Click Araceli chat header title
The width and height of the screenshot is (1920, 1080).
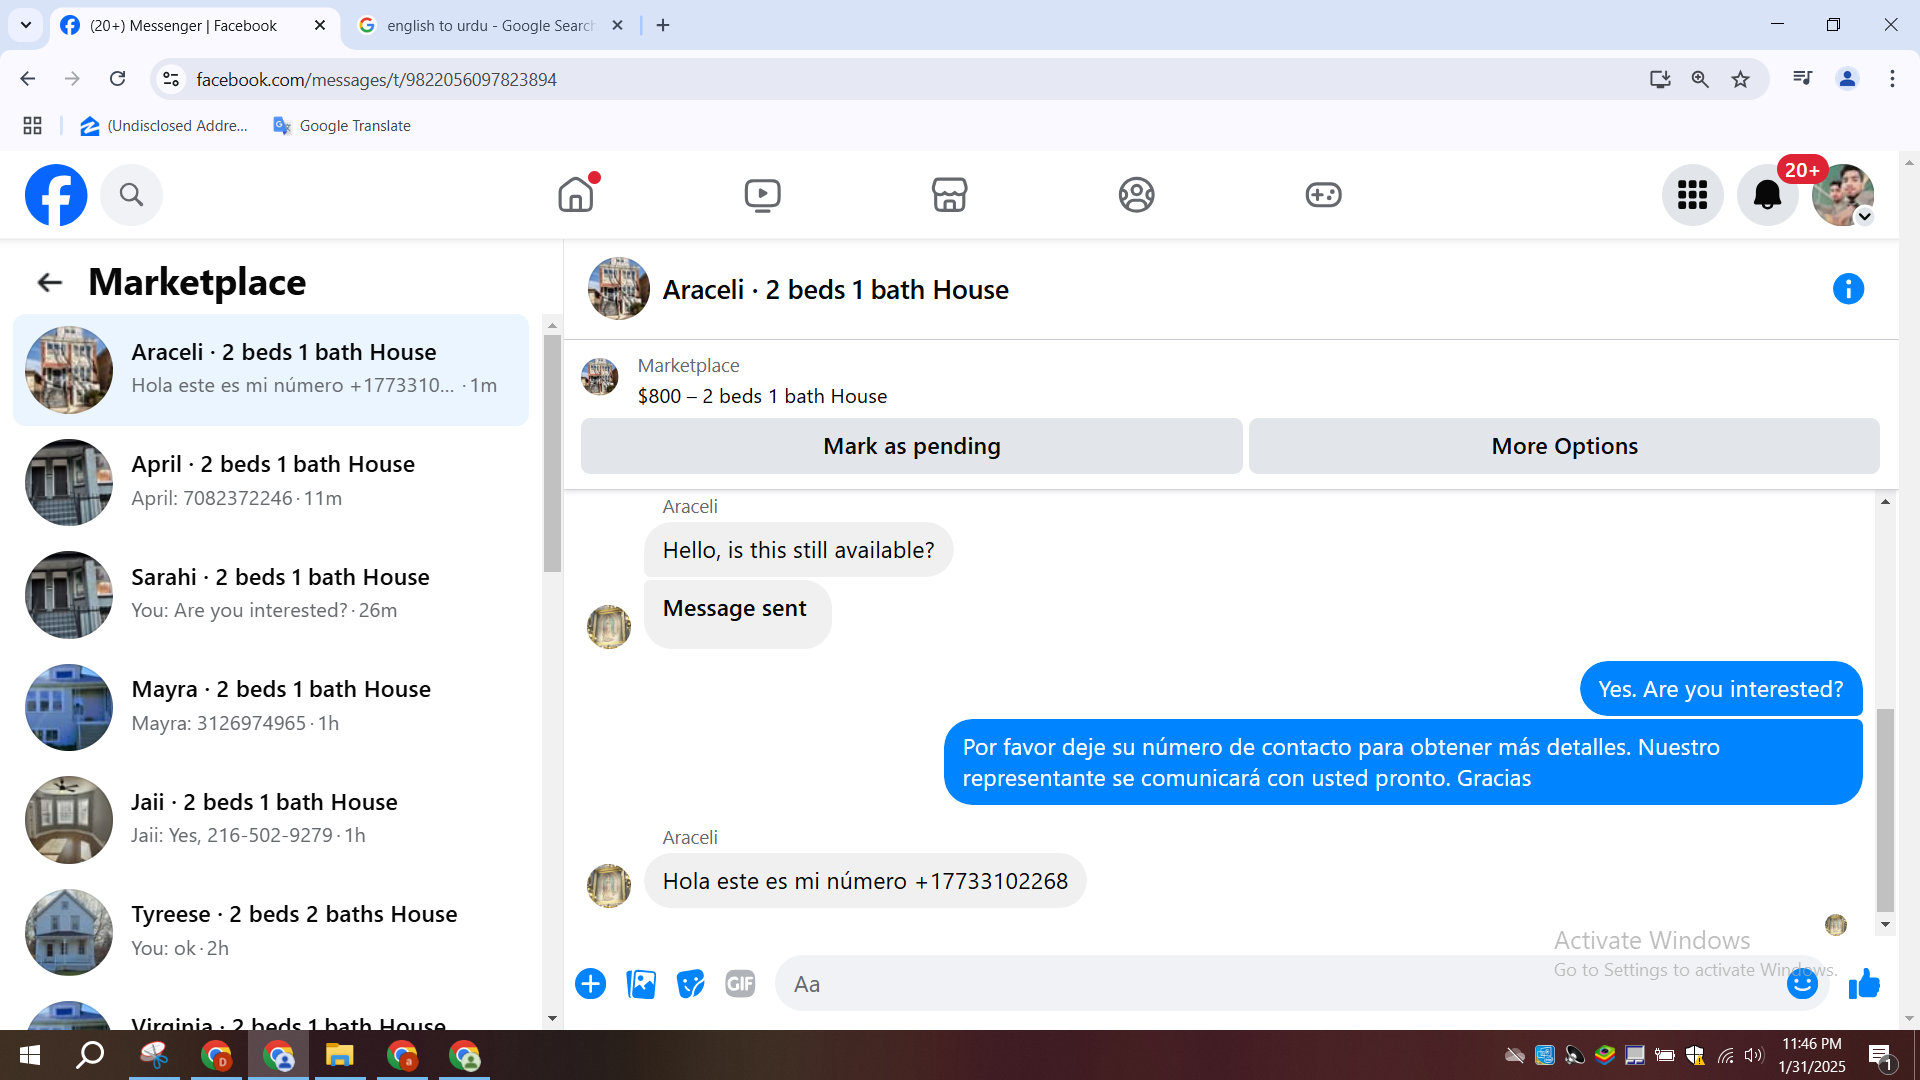[836, 290]
